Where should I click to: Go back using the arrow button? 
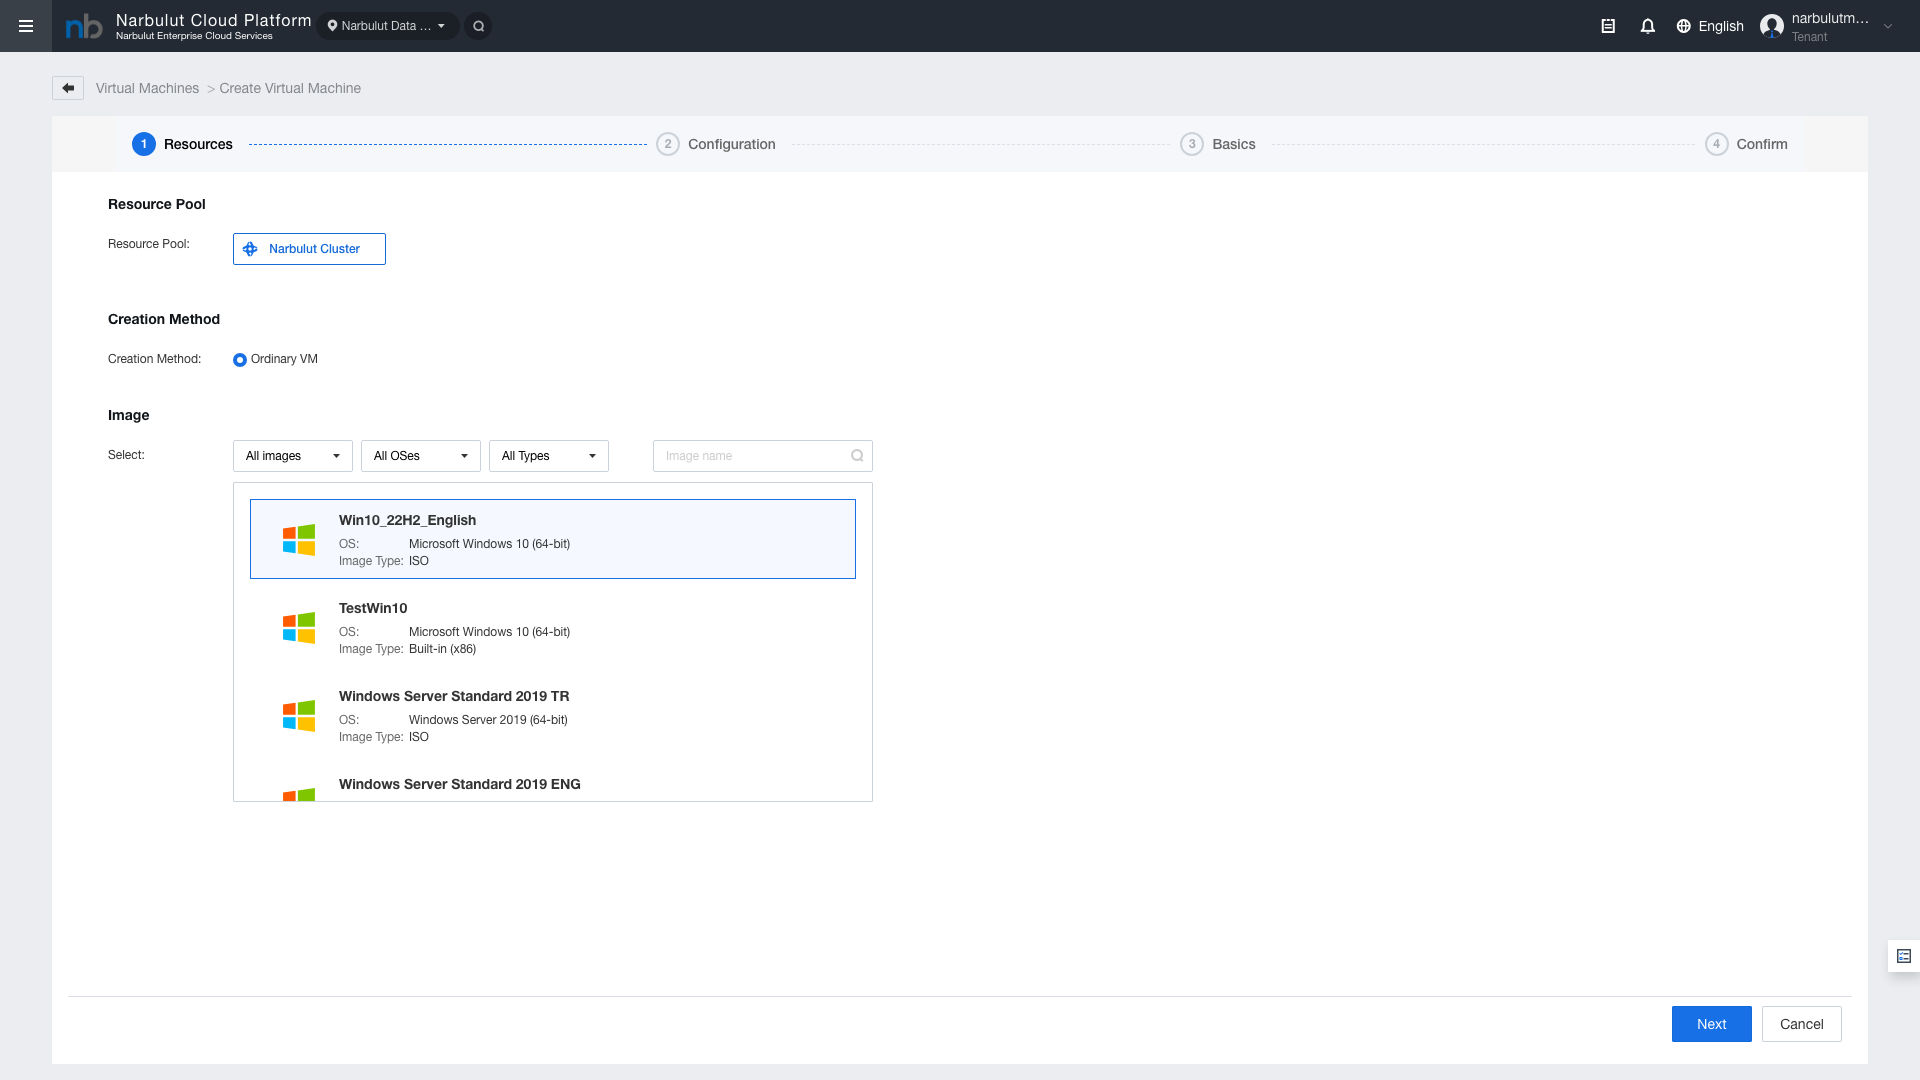tap(68, 88)
